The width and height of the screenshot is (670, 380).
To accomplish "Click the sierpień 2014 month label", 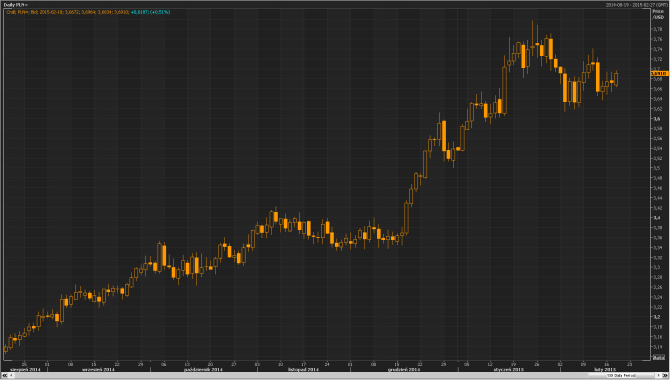I will pyautogui.click(x=25, y=369).
